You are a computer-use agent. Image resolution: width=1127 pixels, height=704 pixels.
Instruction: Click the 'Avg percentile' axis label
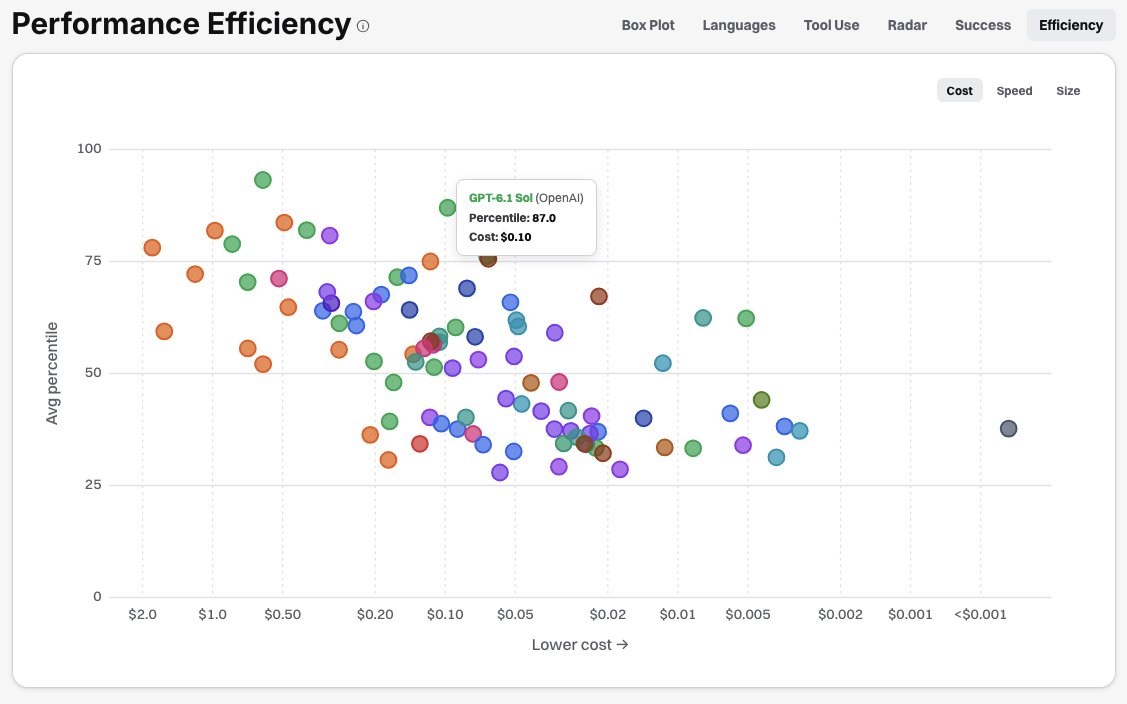click(x=52, y=373)
